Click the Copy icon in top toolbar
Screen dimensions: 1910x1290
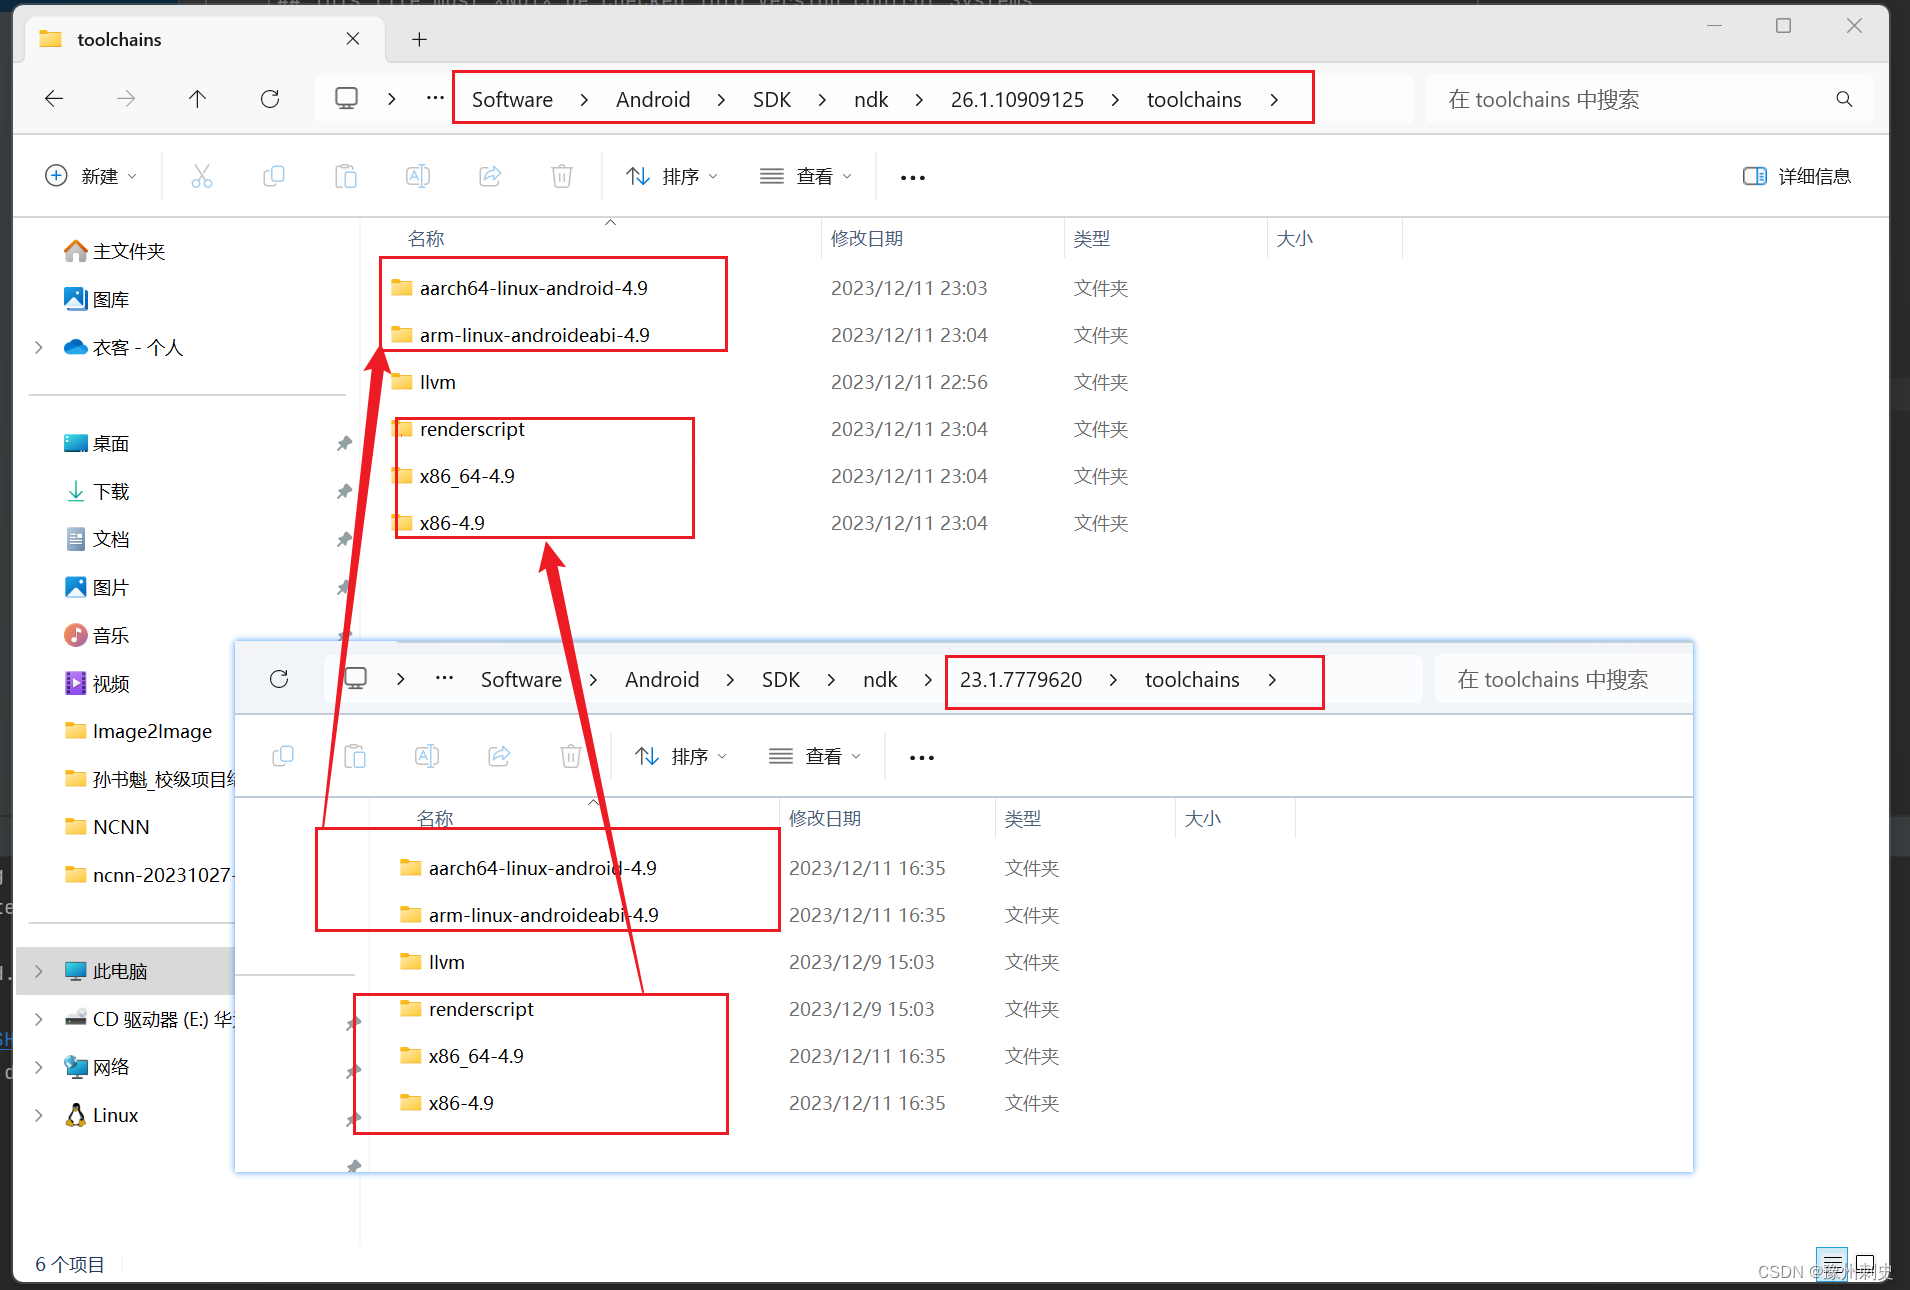274,176
